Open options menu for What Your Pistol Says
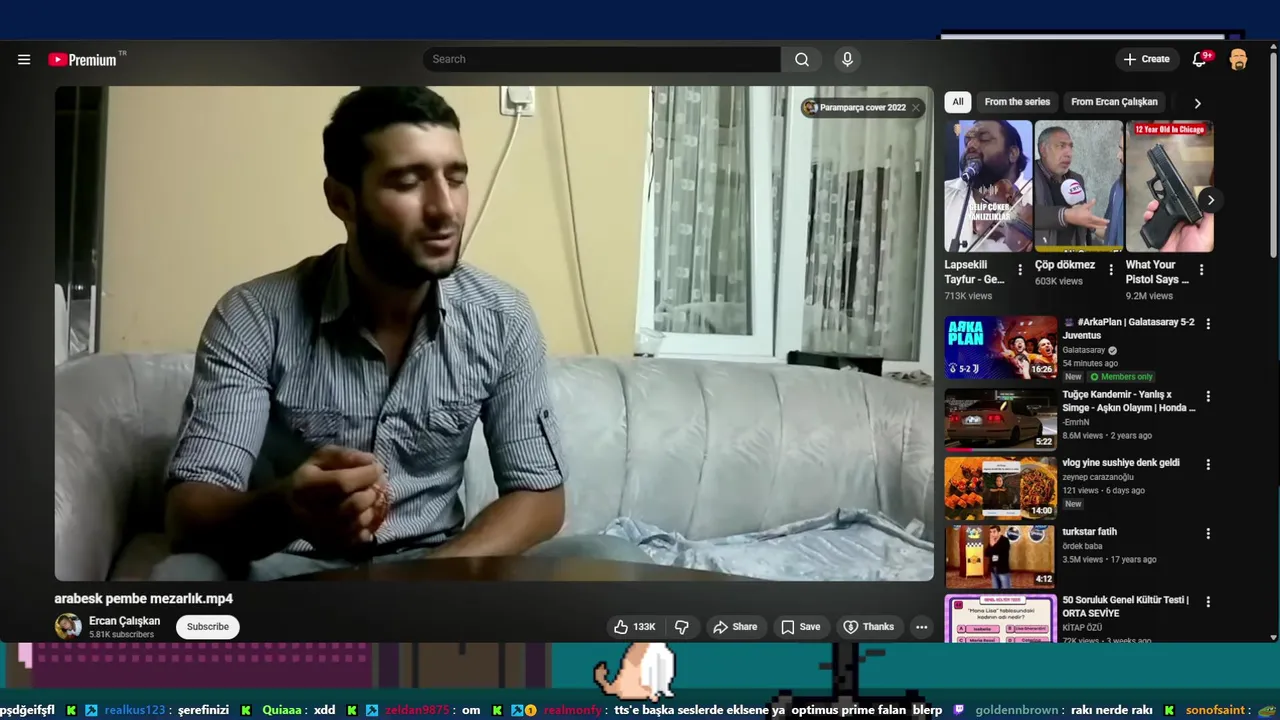Screen dimensions: 1280x720 coord(1201,270)
